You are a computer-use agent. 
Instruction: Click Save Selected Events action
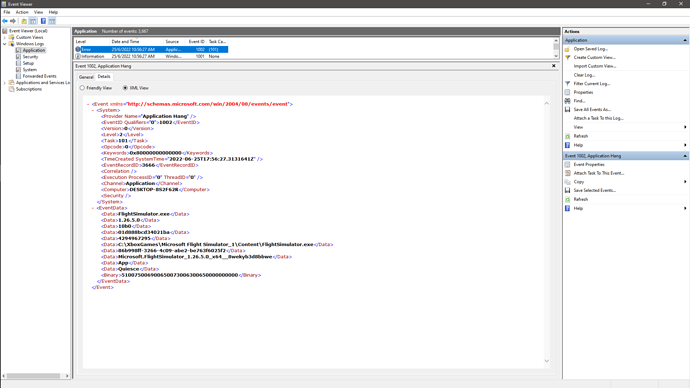(595, 190)
